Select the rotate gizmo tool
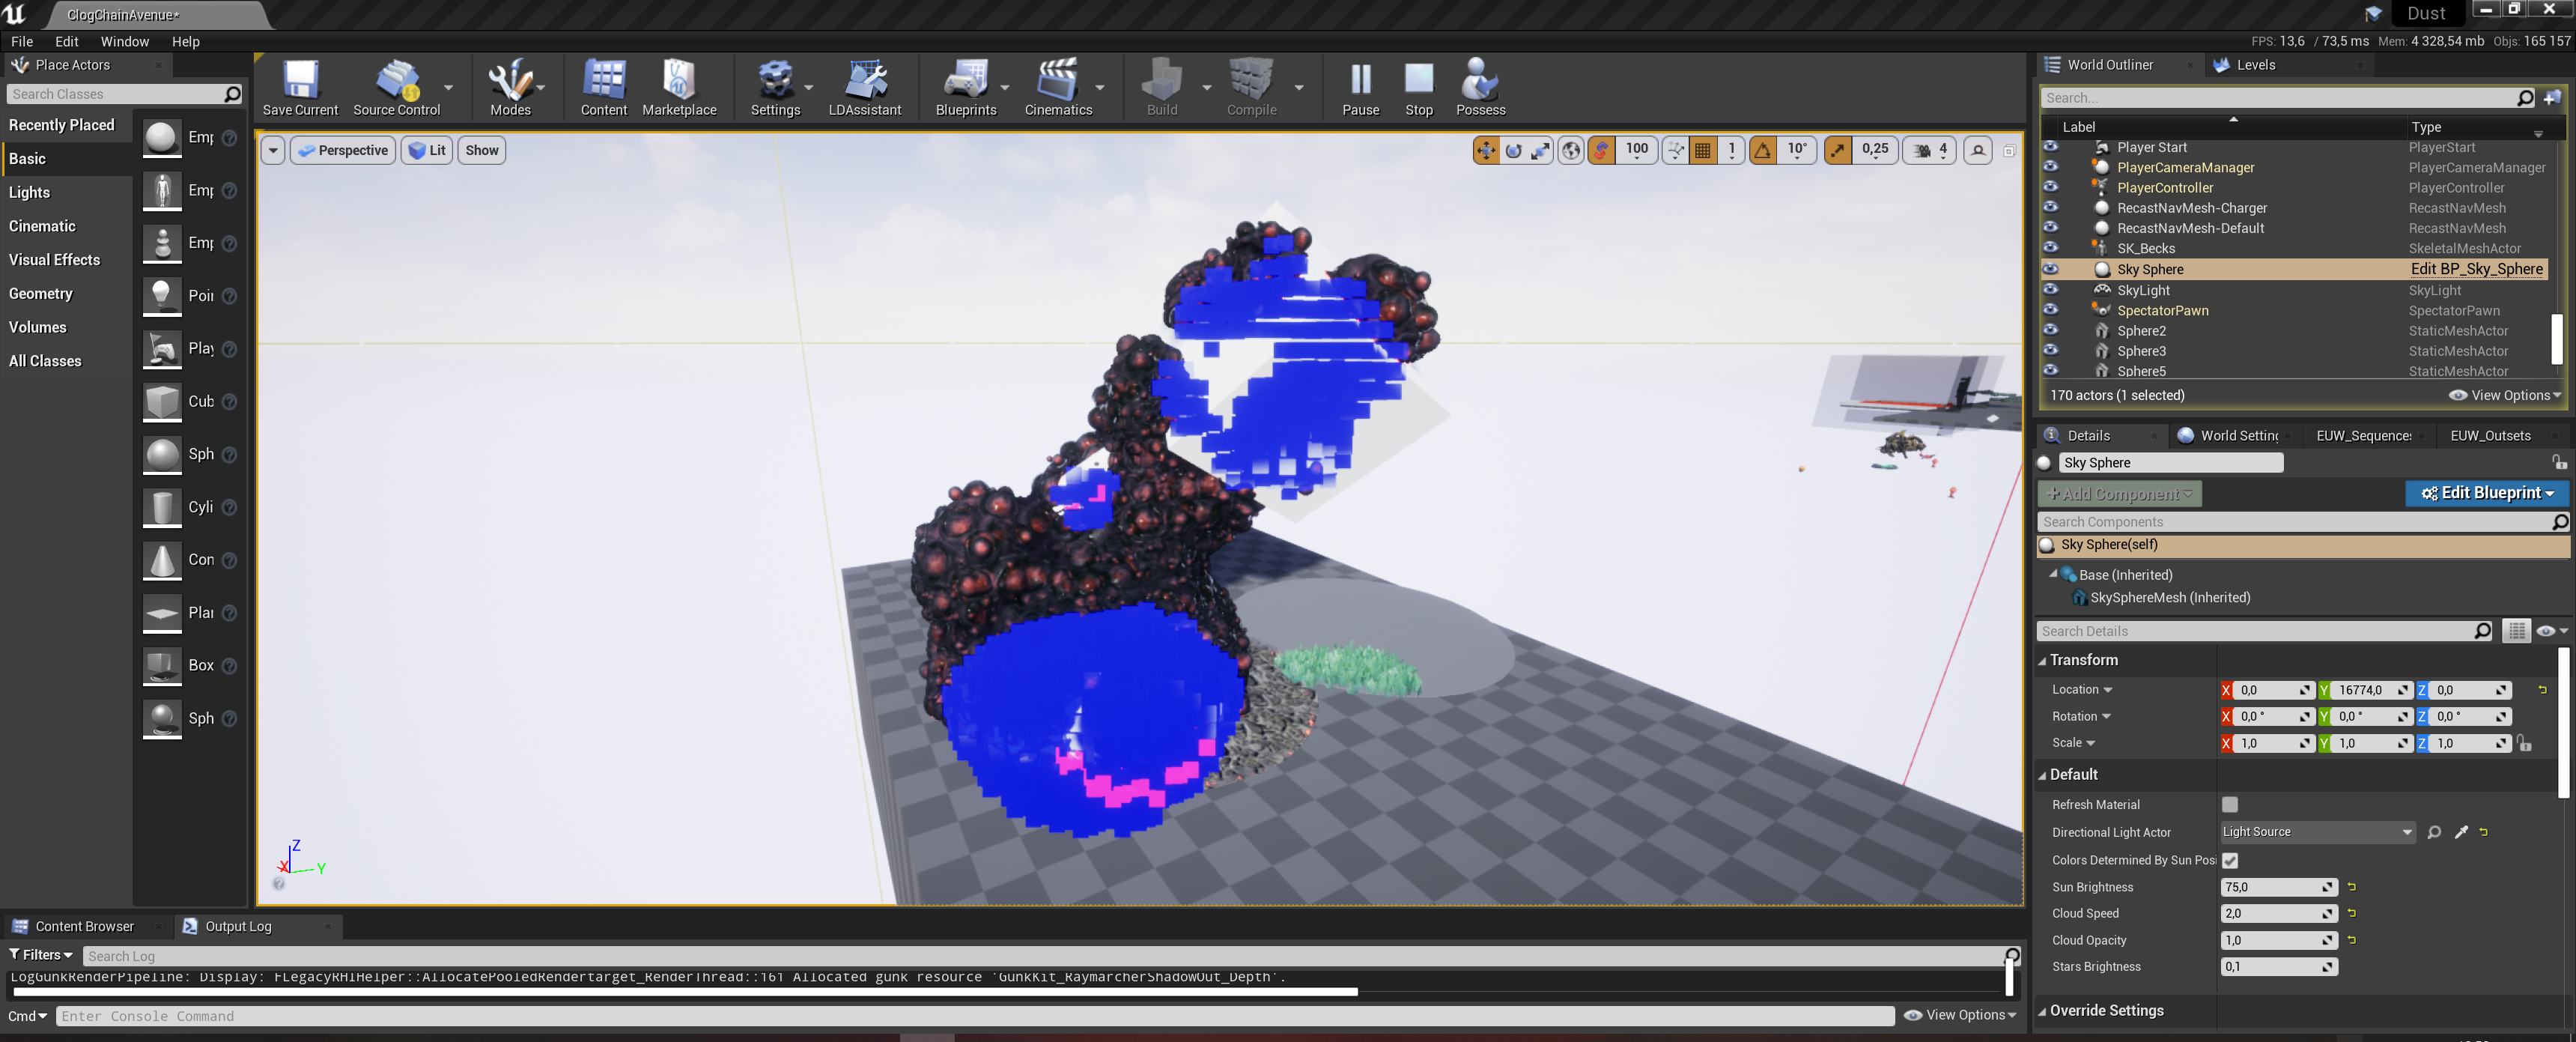Screen dimensions: 2576x1042 [1514, 150]
